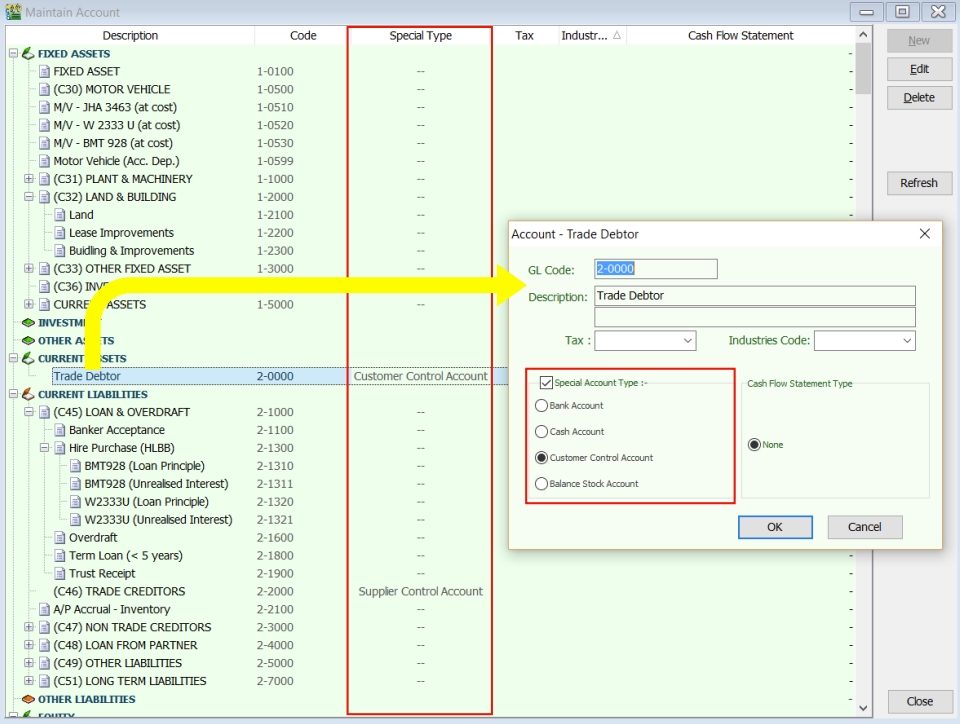Click the Maintain Account title bar icon
The height and width of the screenshot is (724, 960).
pos(13,12)
